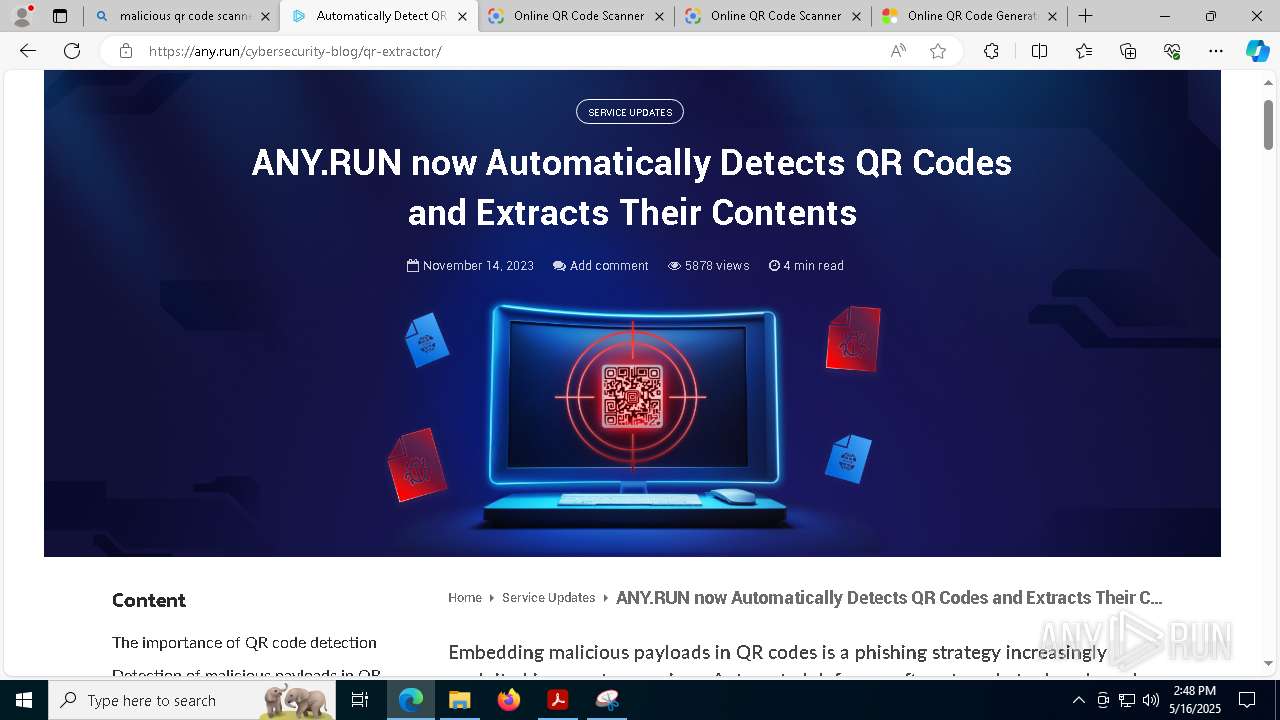Show hidden tray icons chevron
The image size is (1280, 720).
1078,700
